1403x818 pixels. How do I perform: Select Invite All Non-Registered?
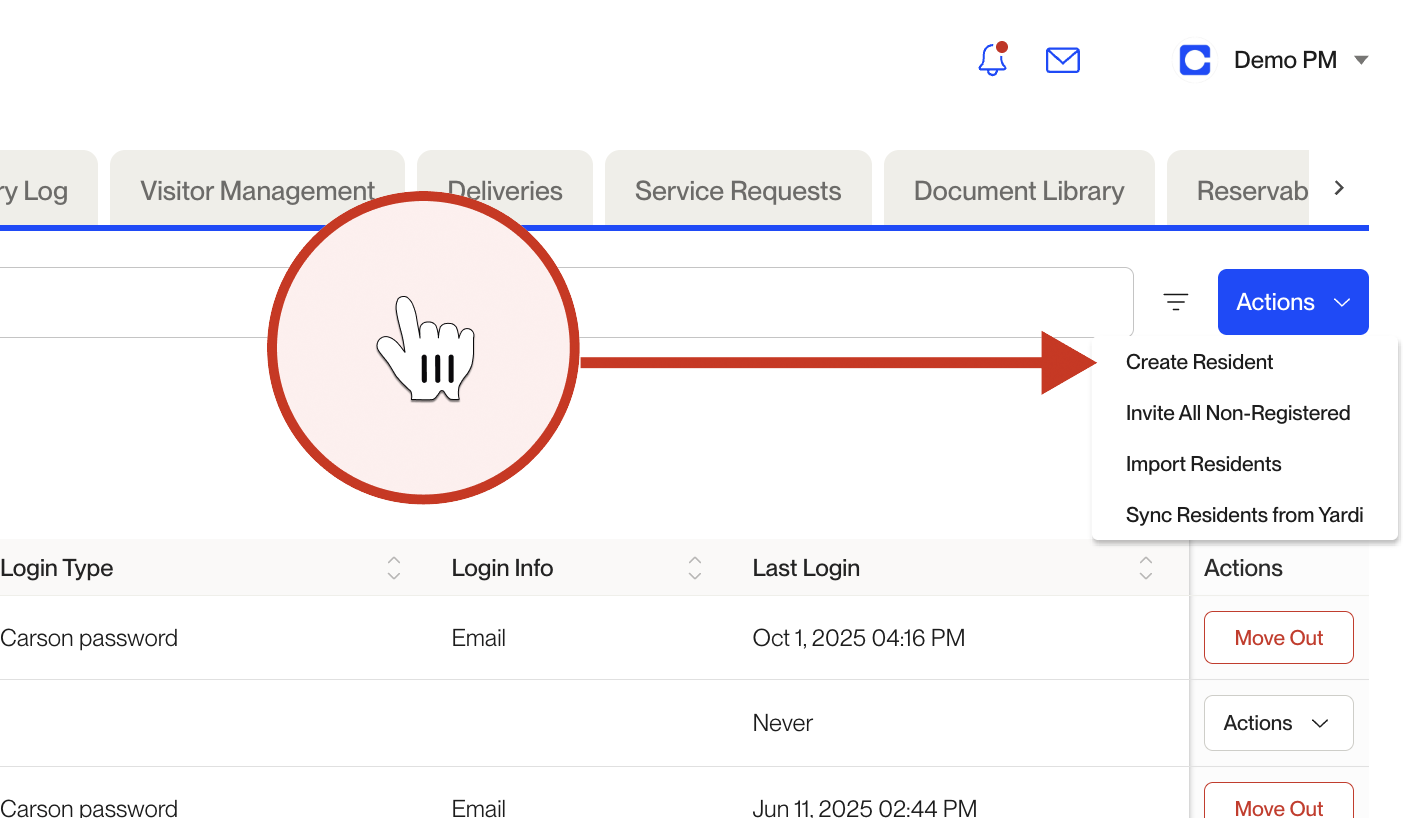click(1238, 413)
